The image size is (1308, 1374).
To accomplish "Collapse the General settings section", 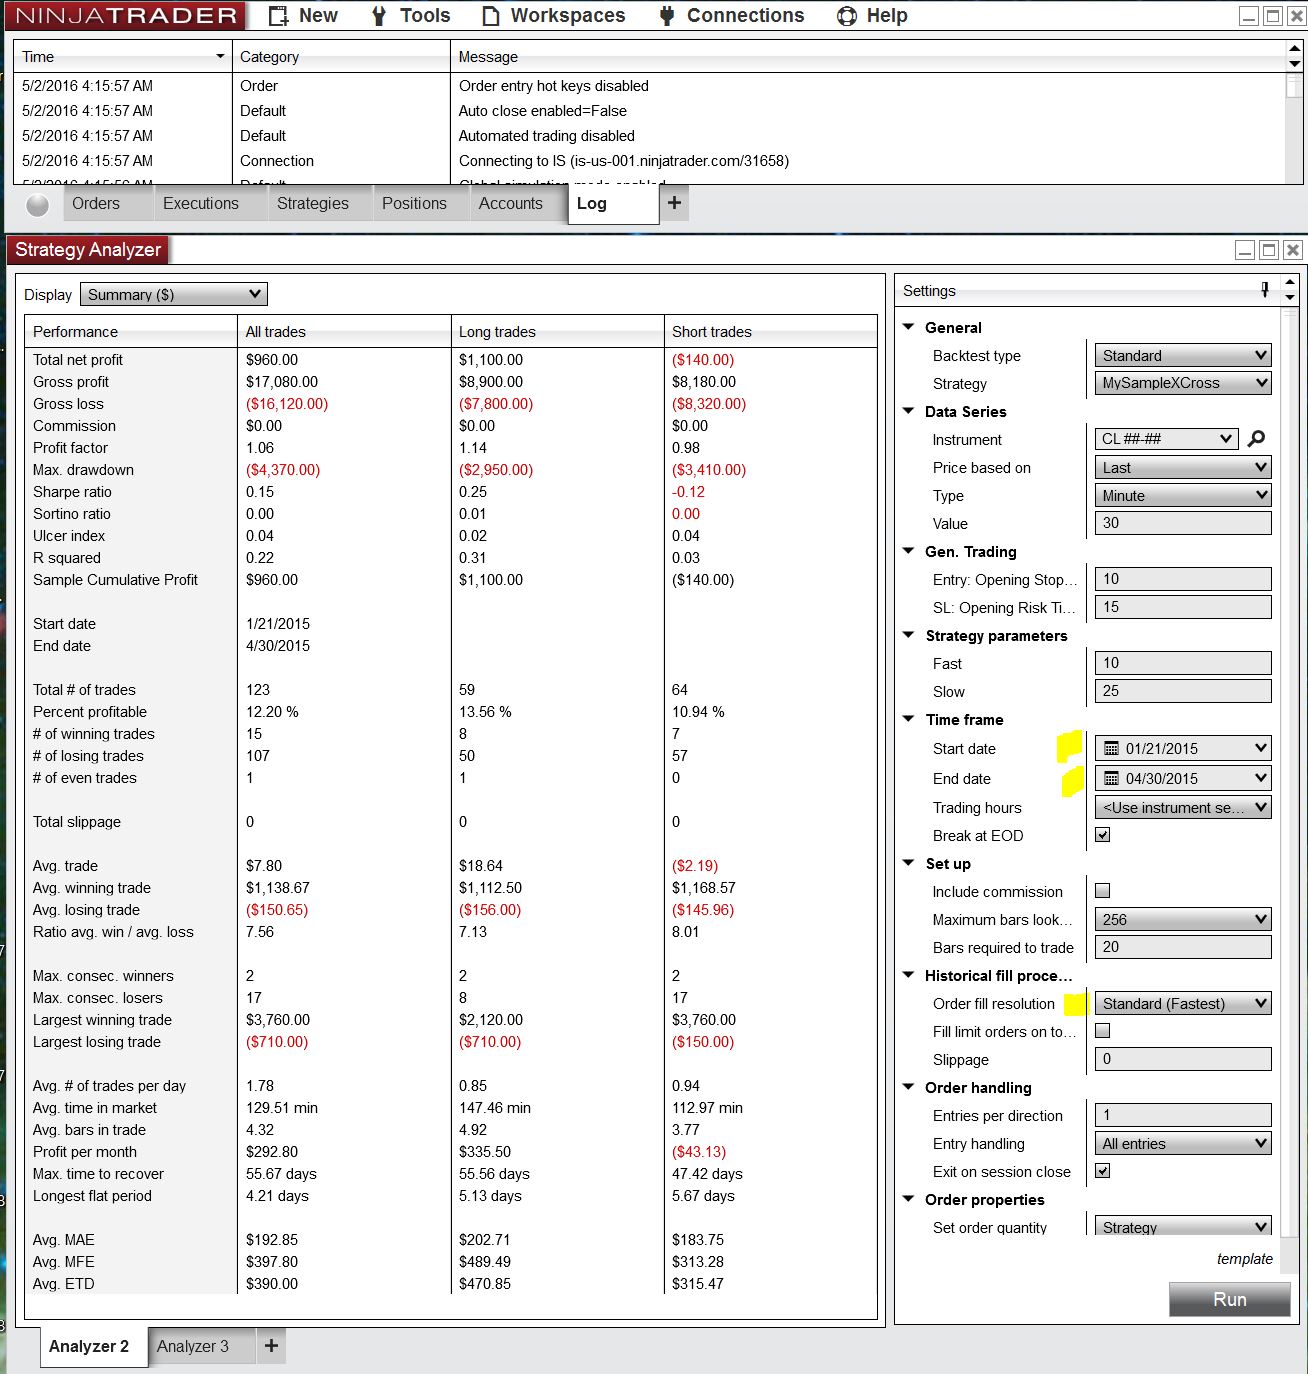I will click(x=909, y=327).
